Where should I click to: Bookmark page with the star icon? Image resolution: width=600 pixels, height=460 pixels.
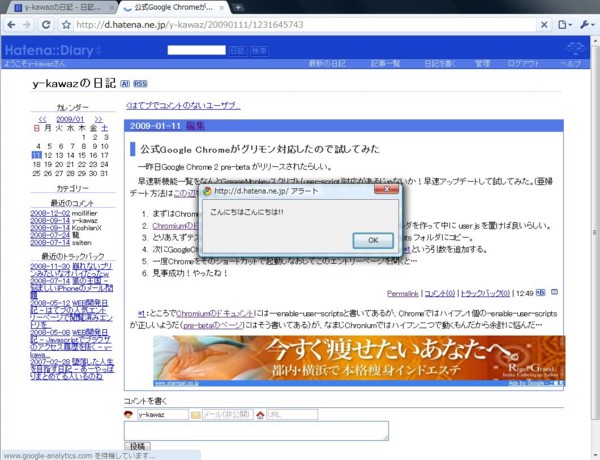[66, 25]
